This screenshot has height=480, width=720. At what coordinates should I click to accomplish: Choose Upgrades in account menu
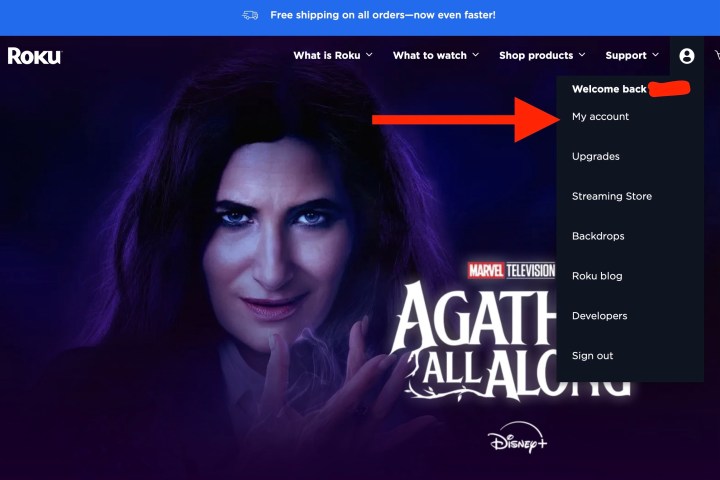pyautogui.click(x=596, y=157)
